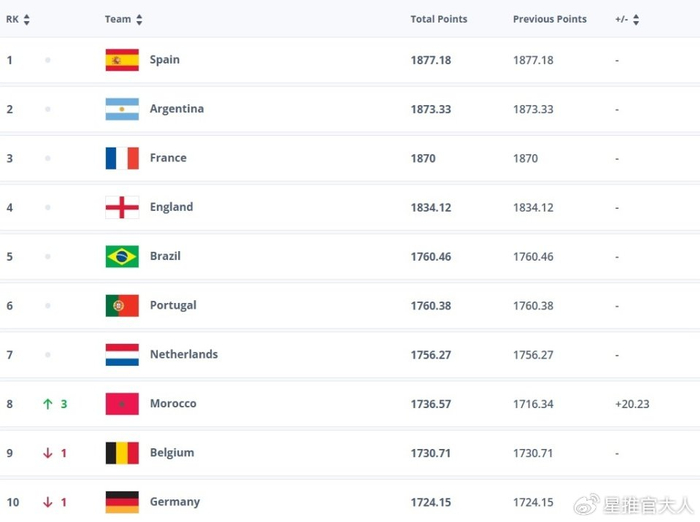
Task: Open the Morocco team link
Action: 173,404
